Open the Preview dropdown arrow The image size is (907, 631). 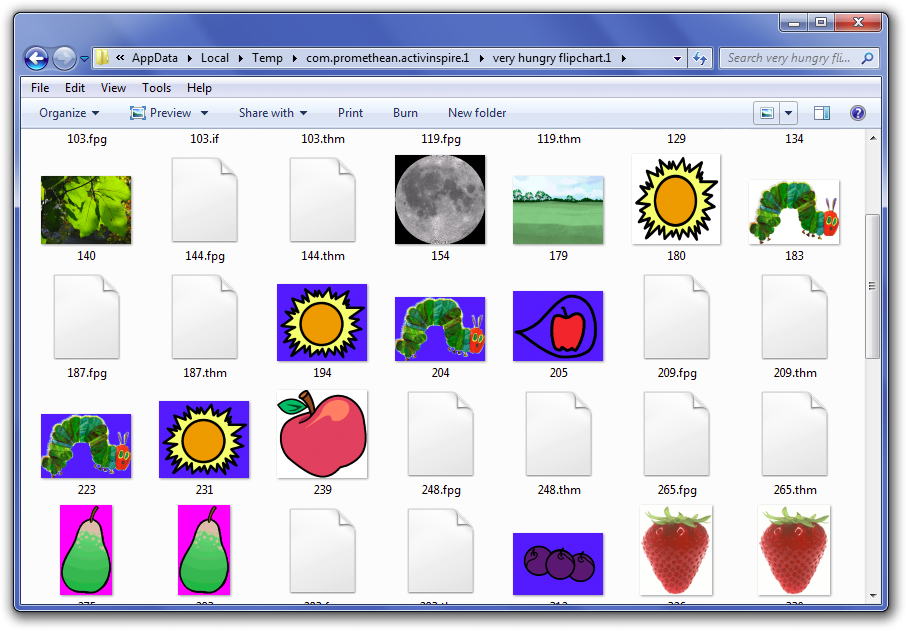[203, 112]
